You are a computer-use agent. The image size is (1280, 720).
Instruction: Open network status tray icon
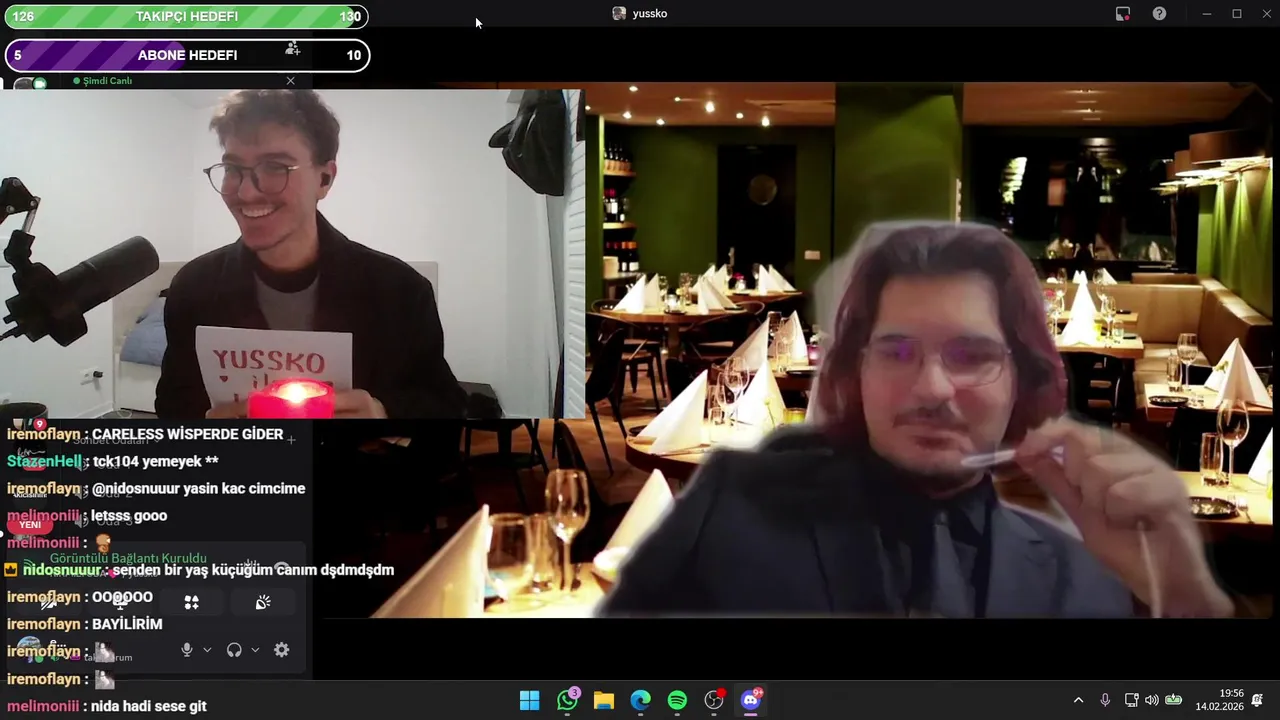[x=1131, y=700]
